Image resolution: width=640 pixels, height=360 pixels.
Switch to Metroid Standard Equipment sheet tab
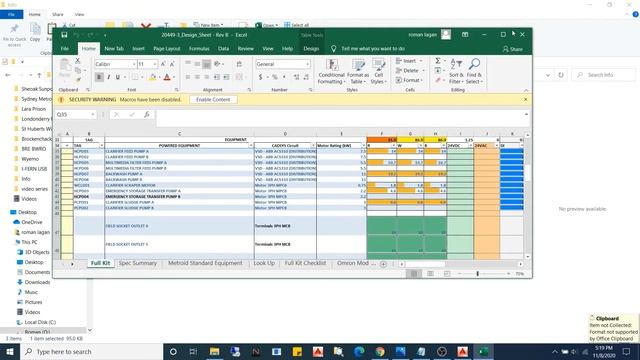click(205, 263)
